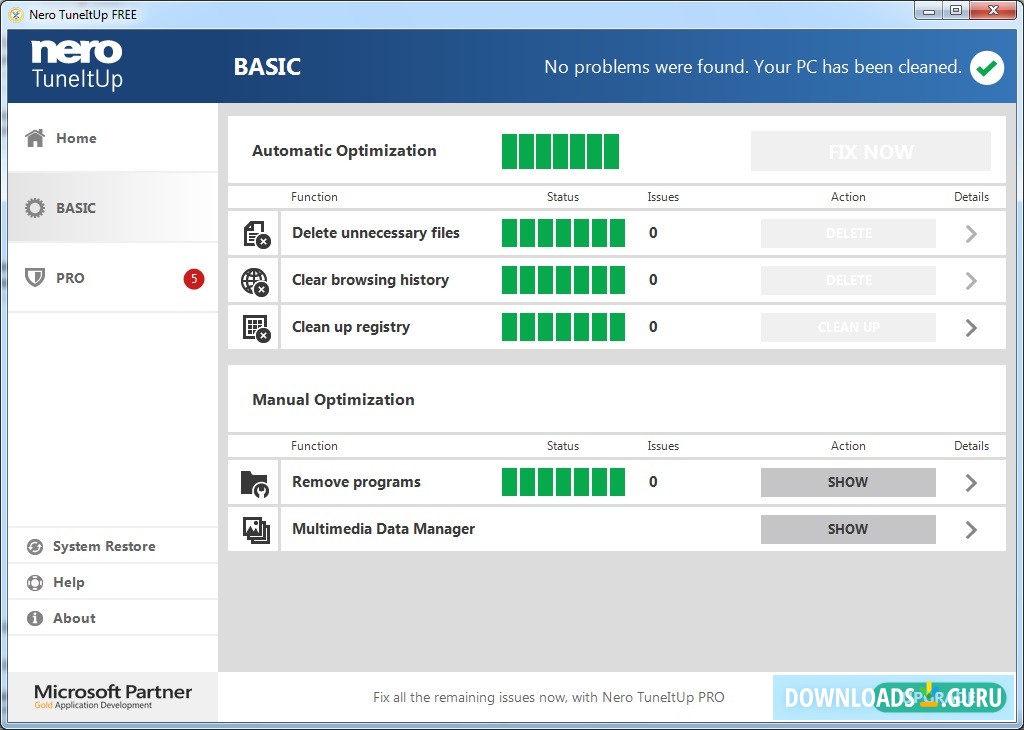Click the Microsoft Partner badge

(x=113, y=697)
